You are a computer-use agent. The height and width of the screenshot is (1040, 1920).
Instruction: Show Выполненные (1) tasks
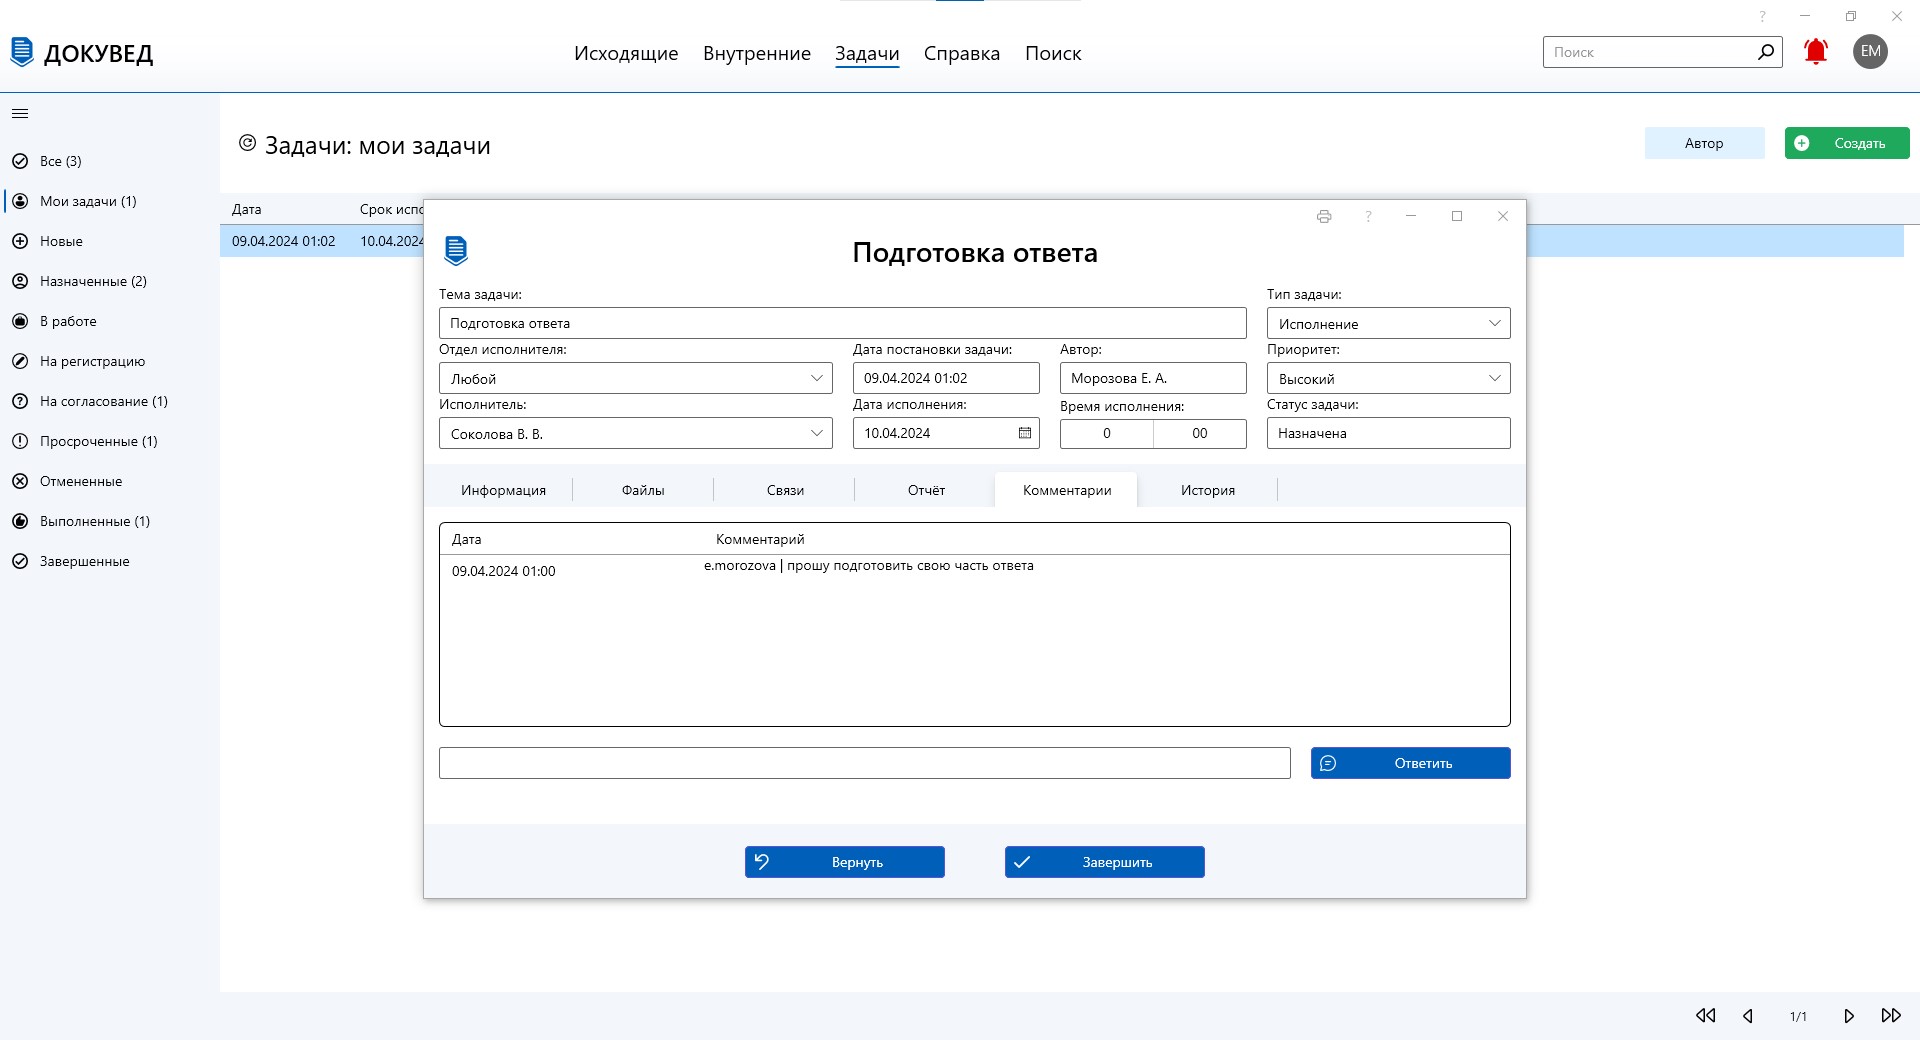tap(110, 521)
